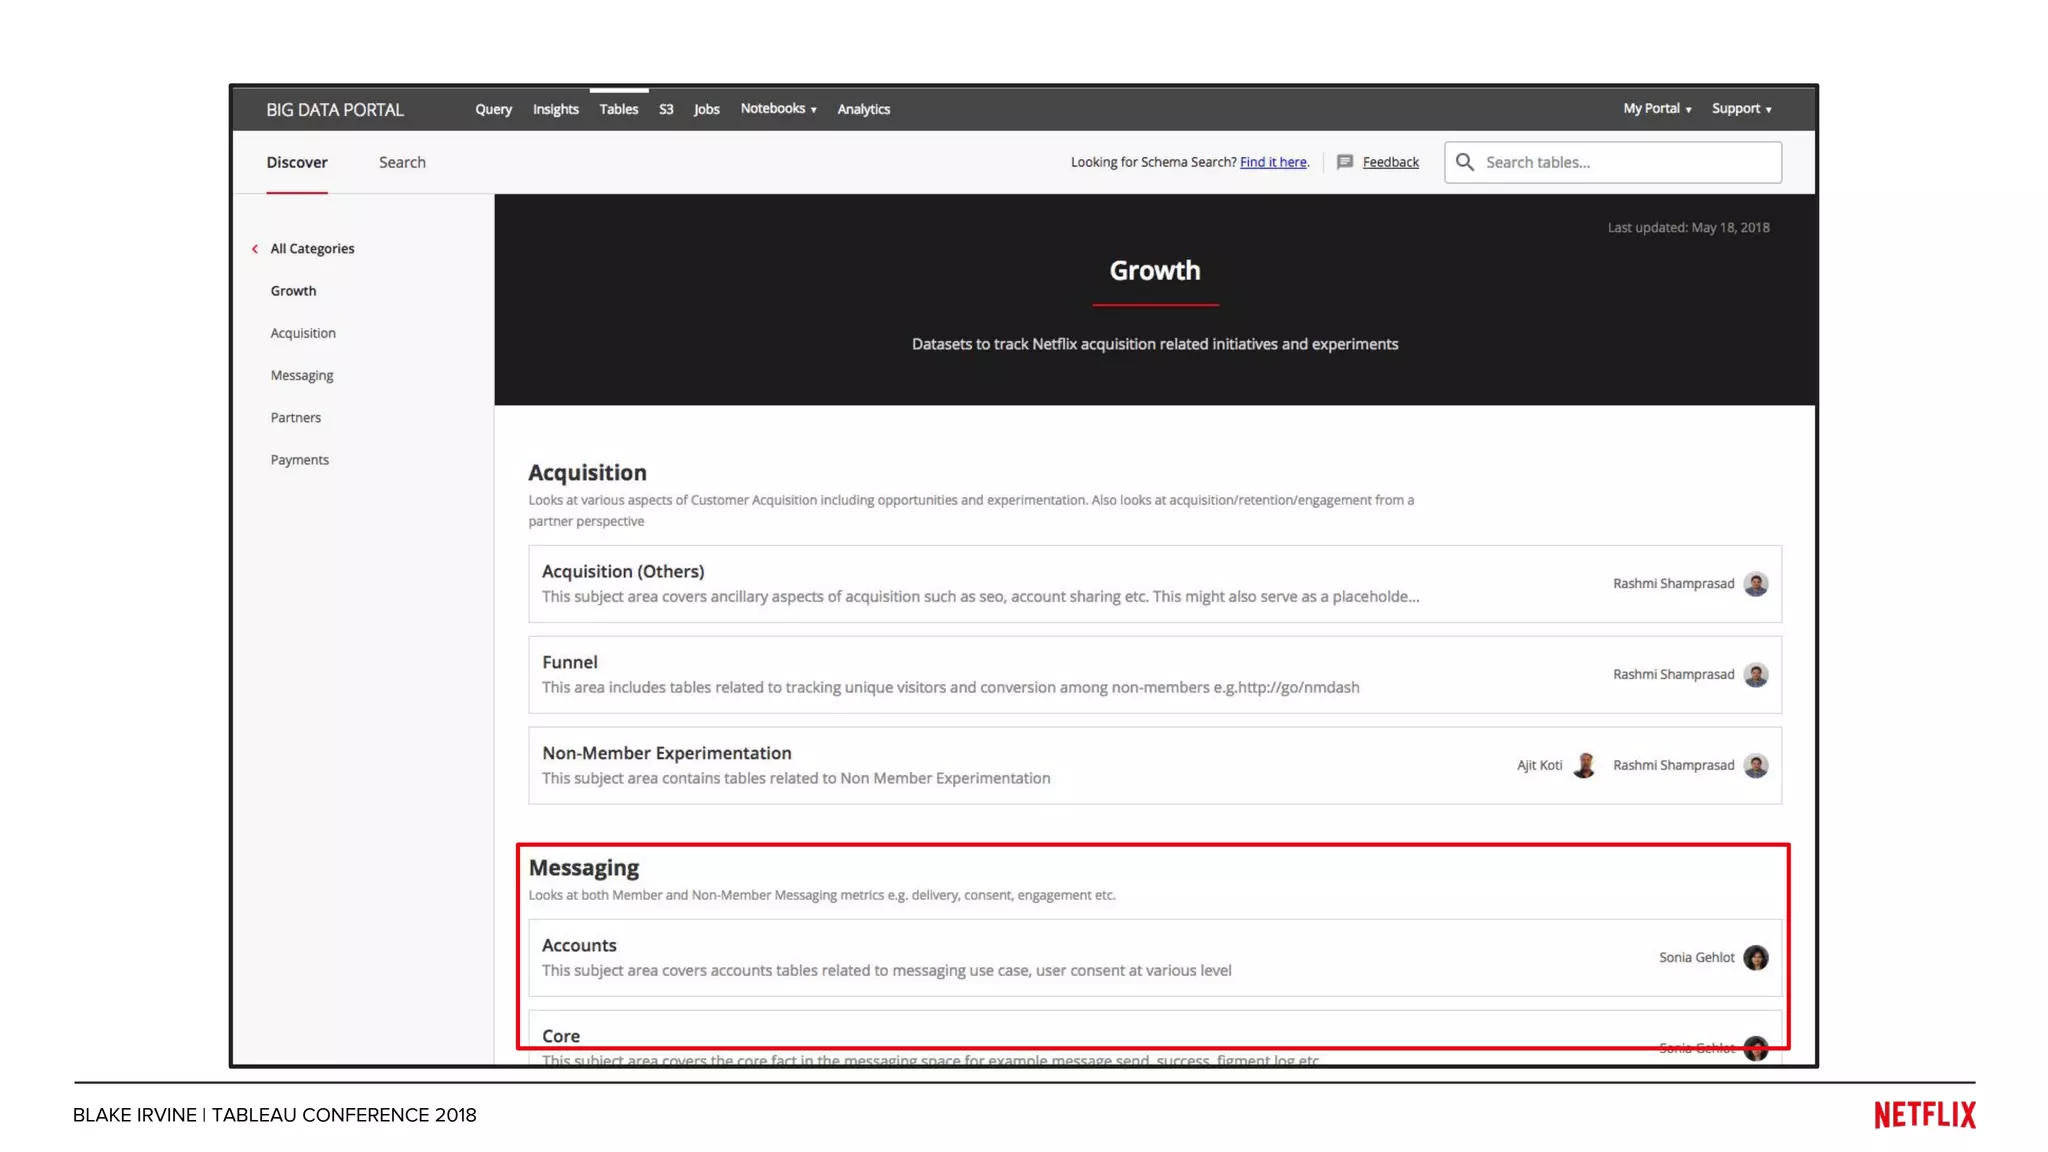Open the Non-Member Experimentation subject area
Viewport: 2048px width, 1152px height.
point(667,753)
